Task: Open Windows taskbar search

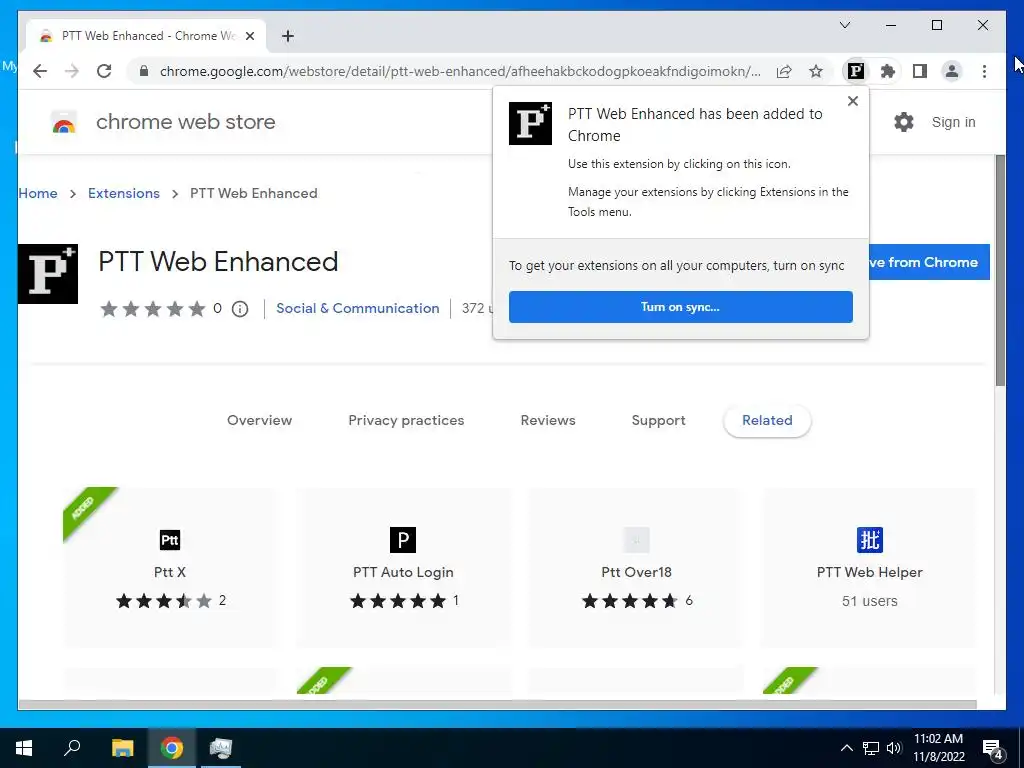Action: [72, 748]
